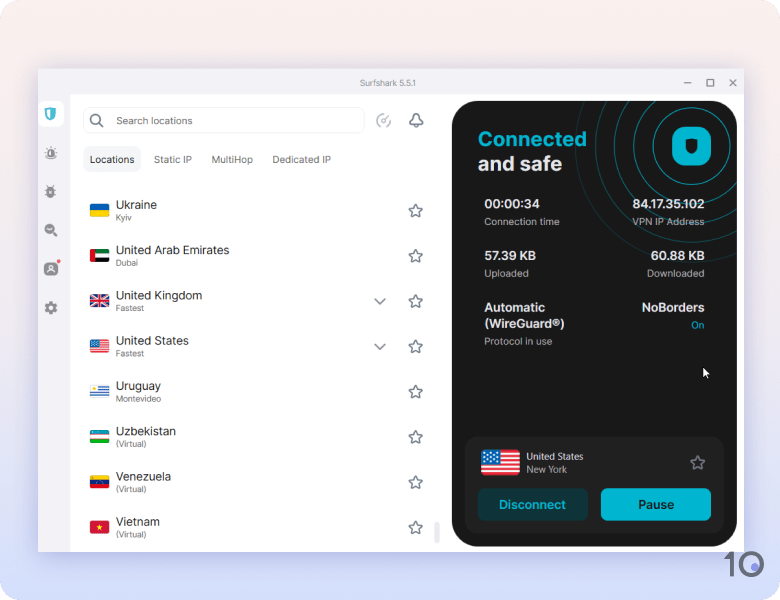Favorite Venezuela with its star
780x600 pixels.
[x=416, y=483]
